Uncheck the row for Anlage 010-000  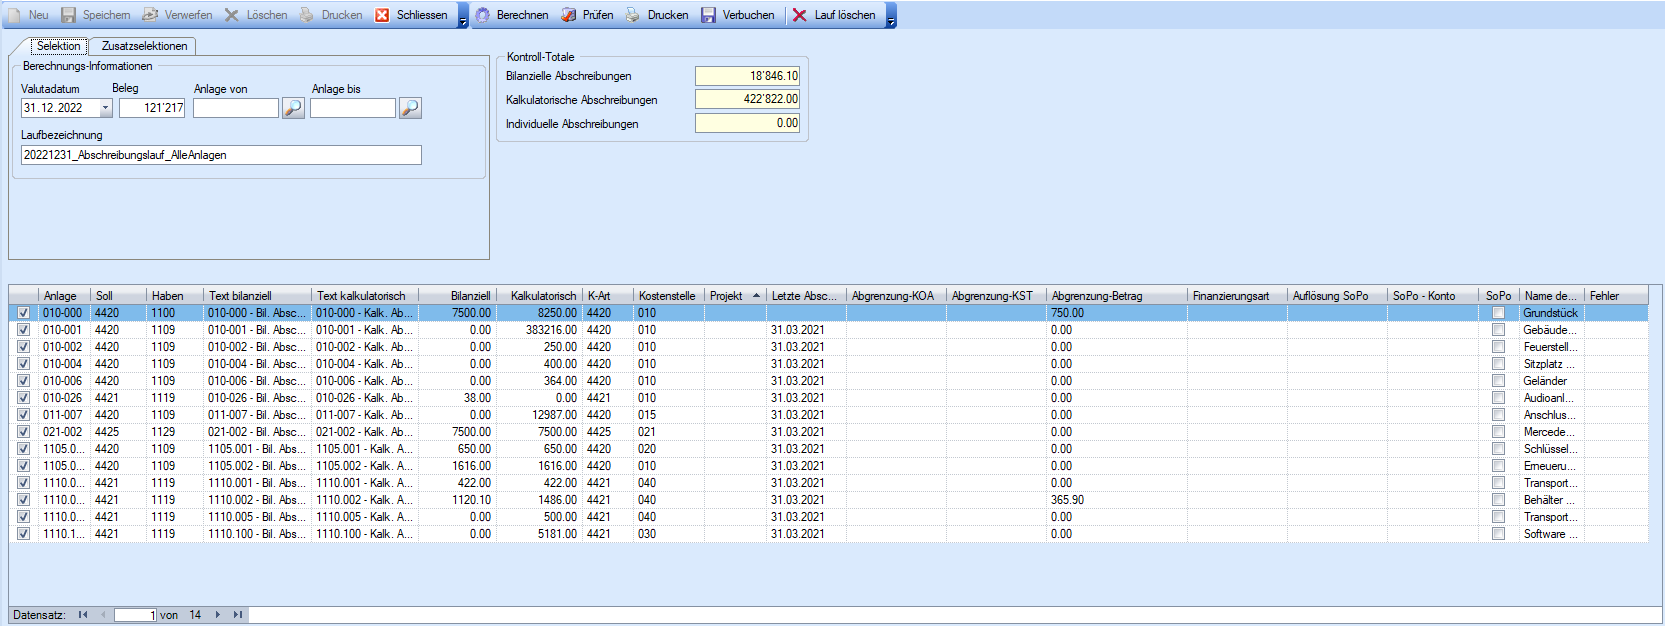point(24,313)
